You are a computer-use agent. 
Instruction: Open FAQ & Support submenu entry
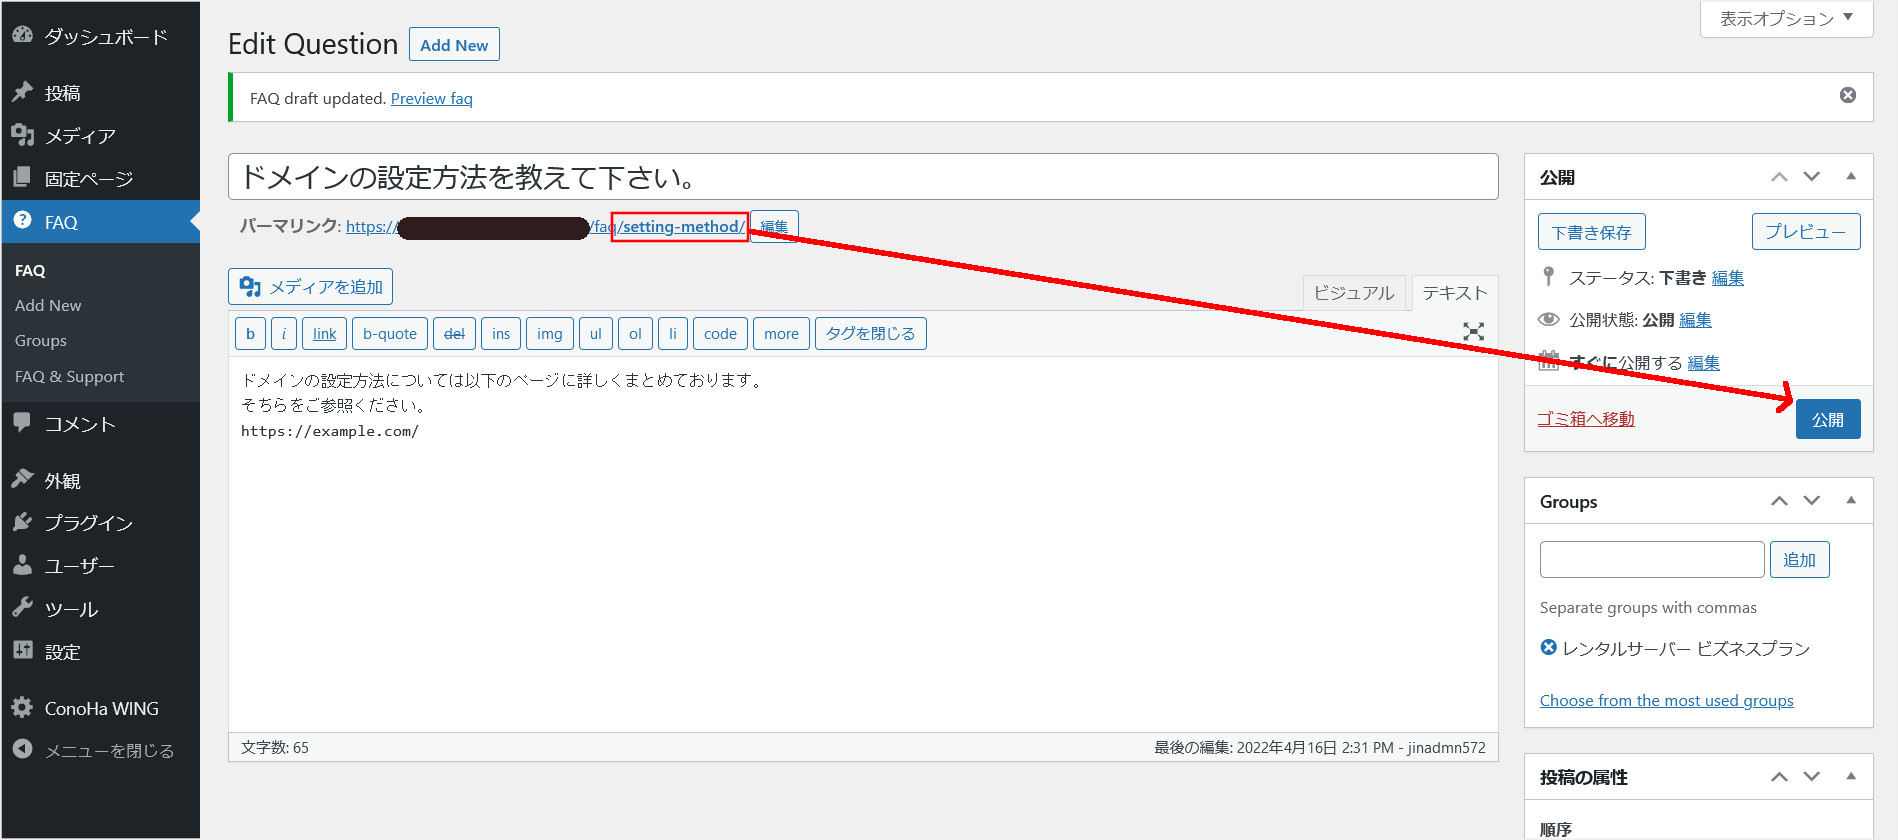point(70,376)
